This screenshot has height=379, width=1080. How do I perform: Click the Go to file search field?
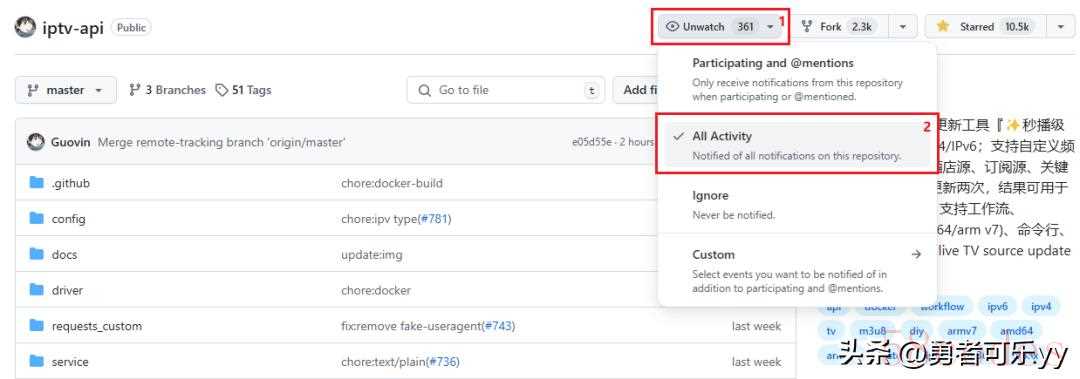tap(506, 90)
